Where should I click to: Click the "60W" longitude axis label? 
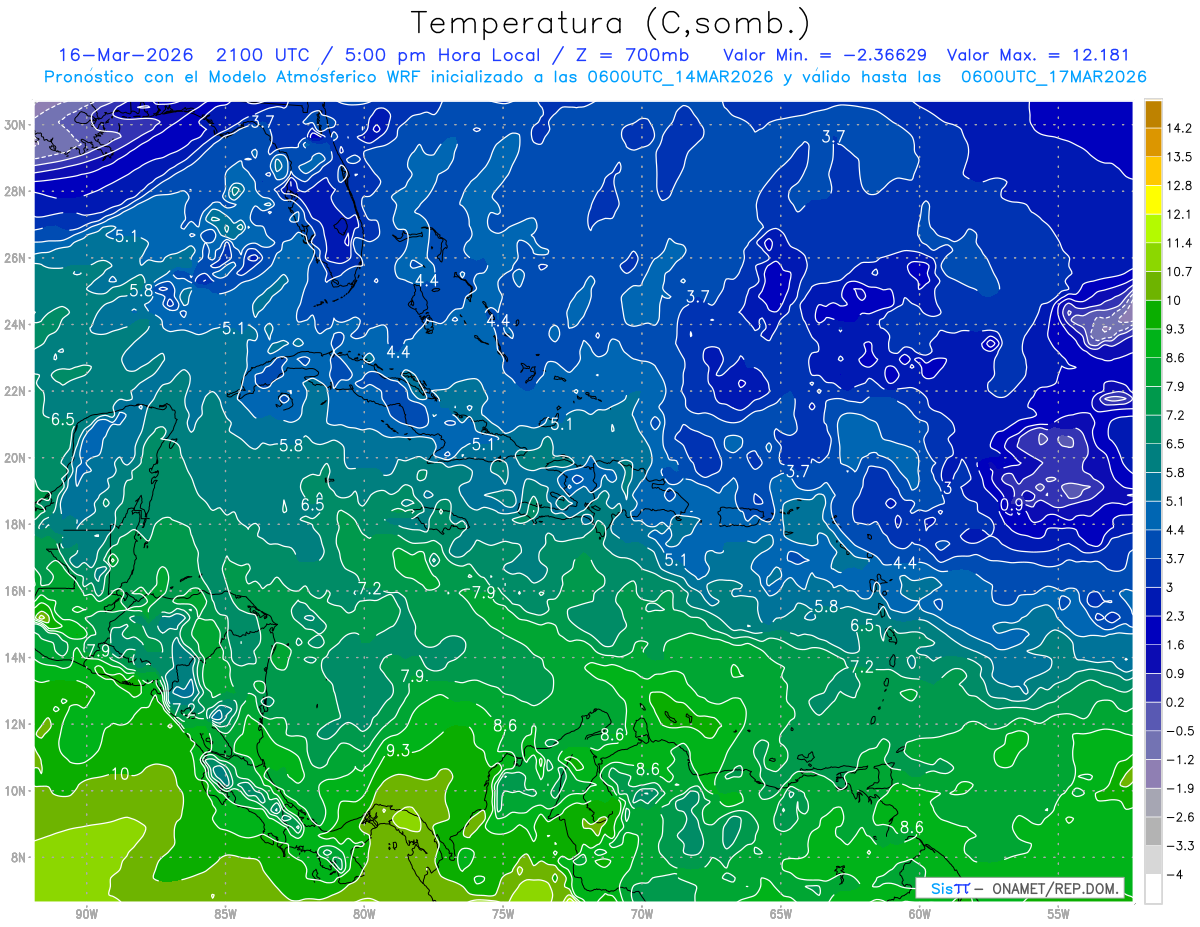[x=920, y=913]
